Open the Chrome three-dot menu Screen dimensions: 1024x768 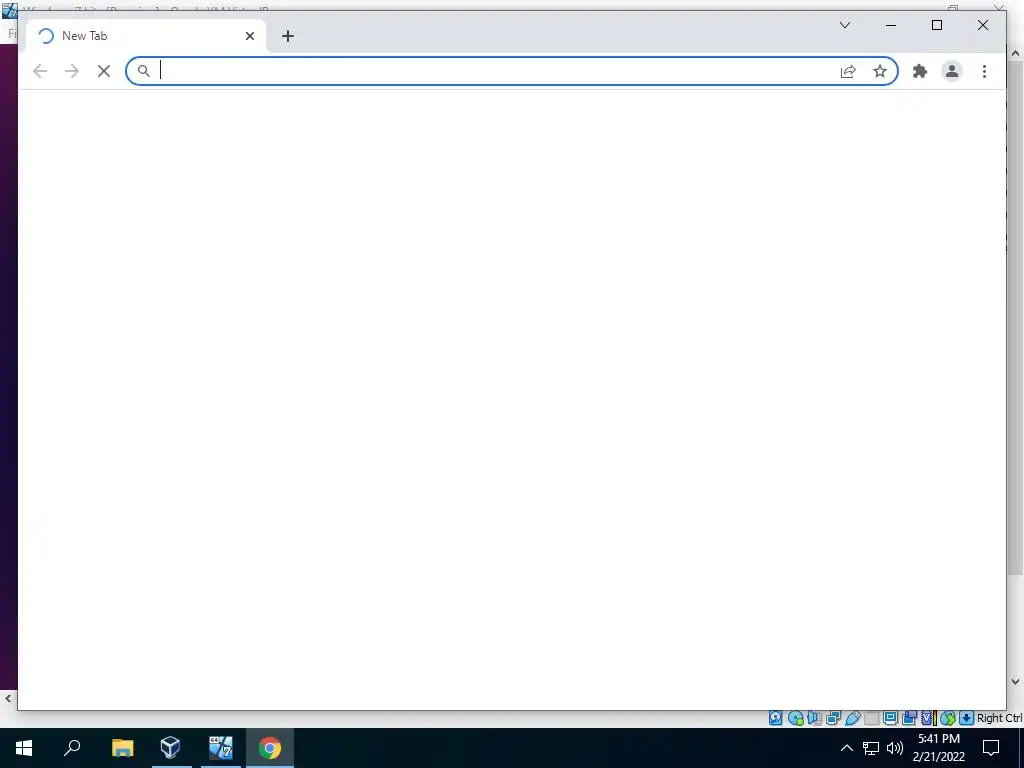tap(984, 71)
